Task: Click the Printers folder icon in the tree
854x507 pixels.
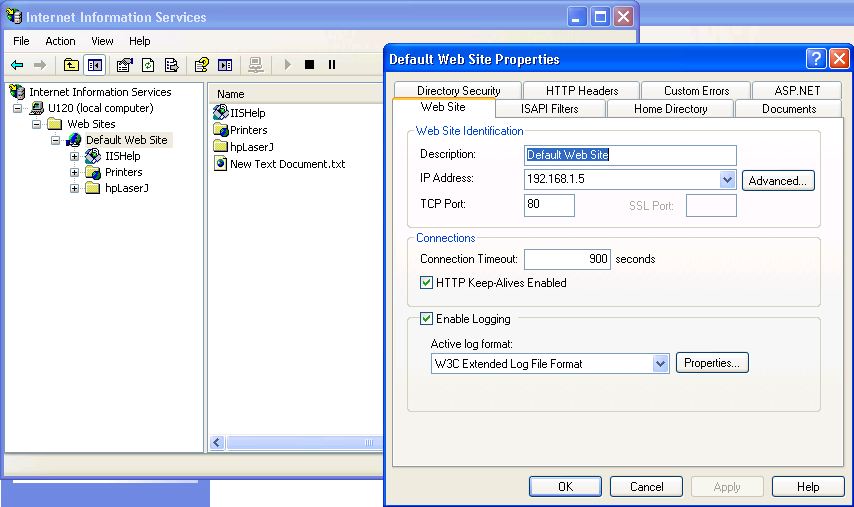Action: (x=93, y=172)
